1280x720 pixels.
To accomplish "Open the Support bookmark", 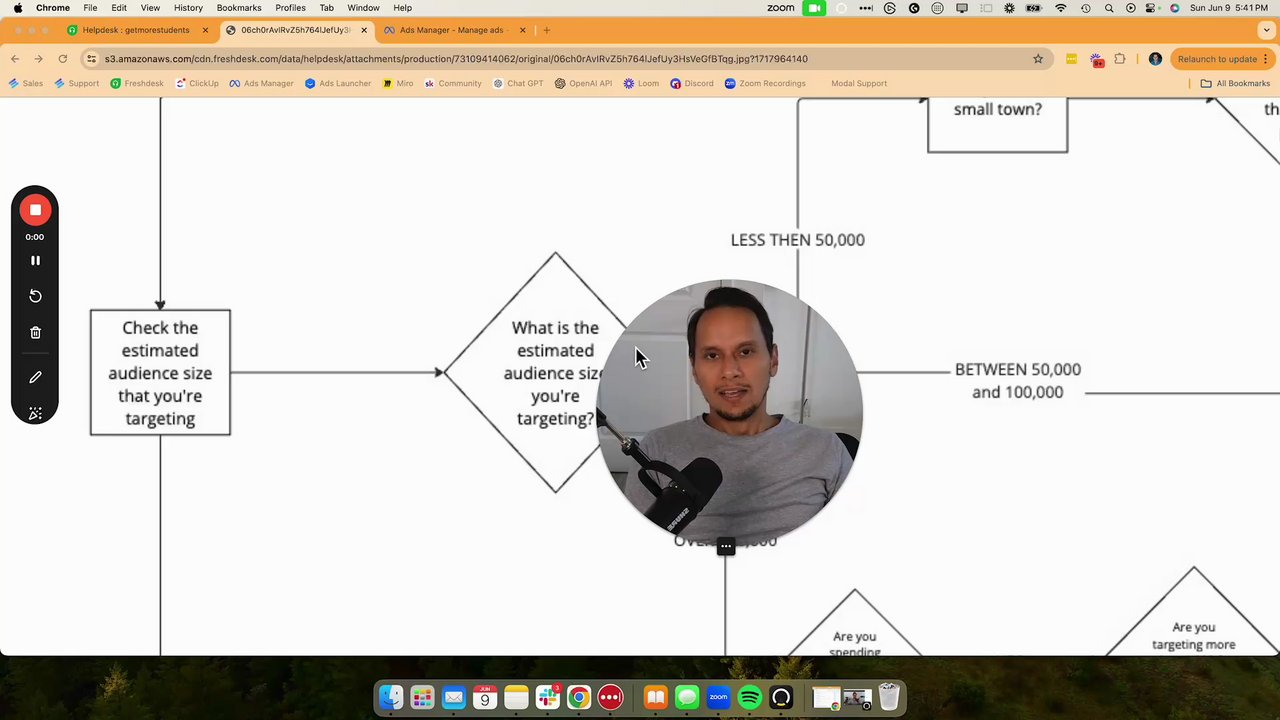I will click(x=77, y=84).
